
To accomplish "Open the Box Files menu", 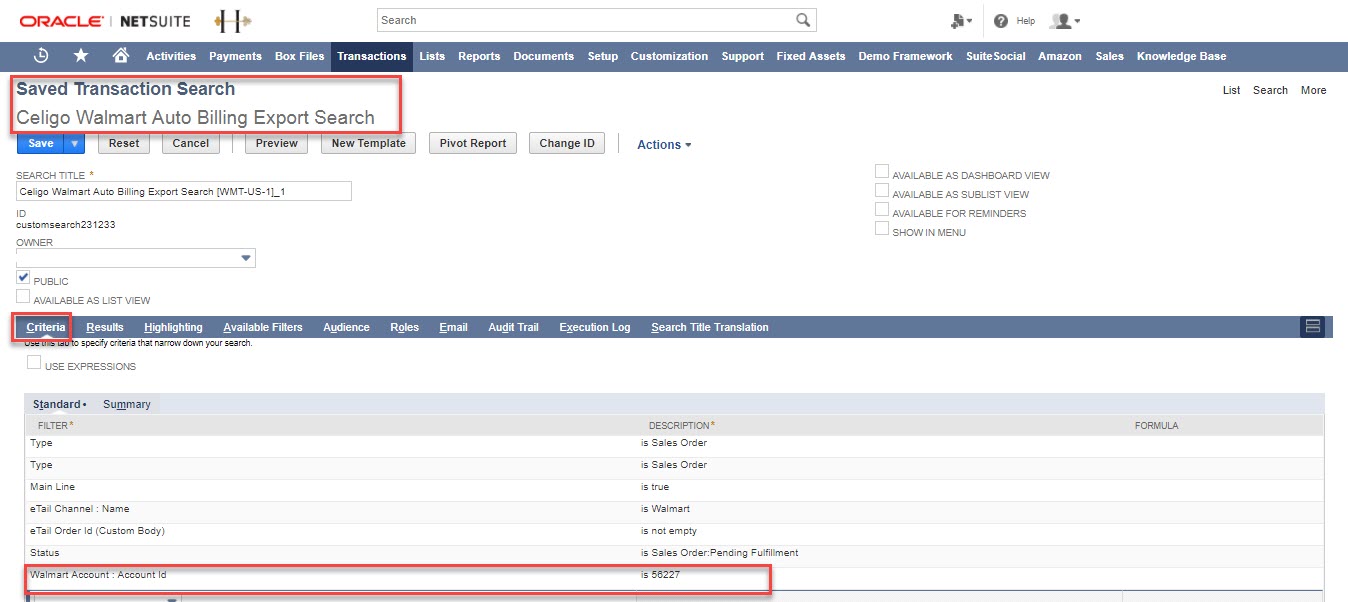I will pos(300,56).
